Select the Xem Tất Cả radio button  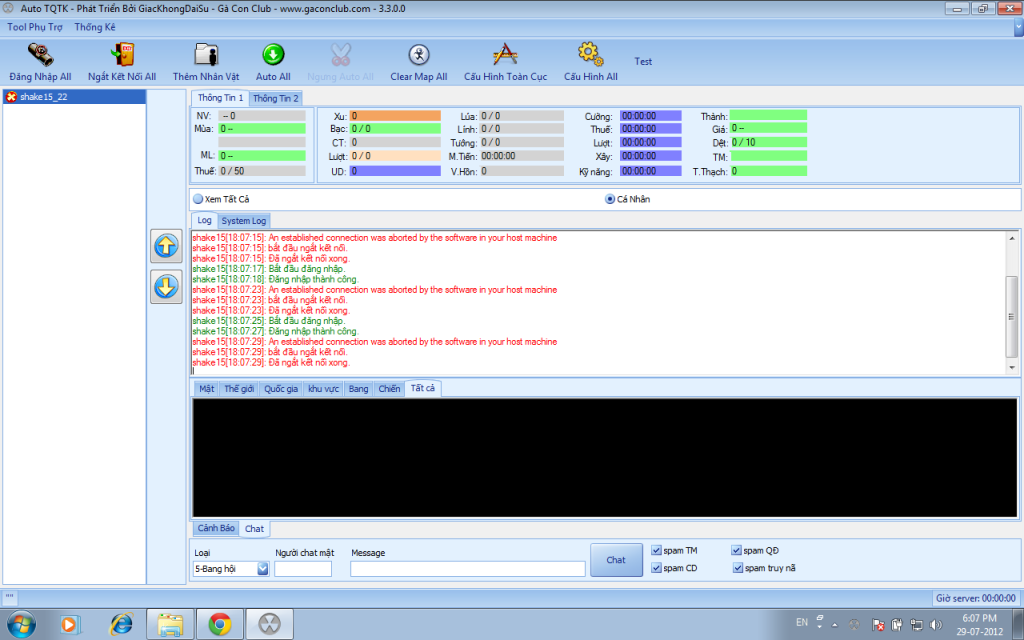coord(198,199)
